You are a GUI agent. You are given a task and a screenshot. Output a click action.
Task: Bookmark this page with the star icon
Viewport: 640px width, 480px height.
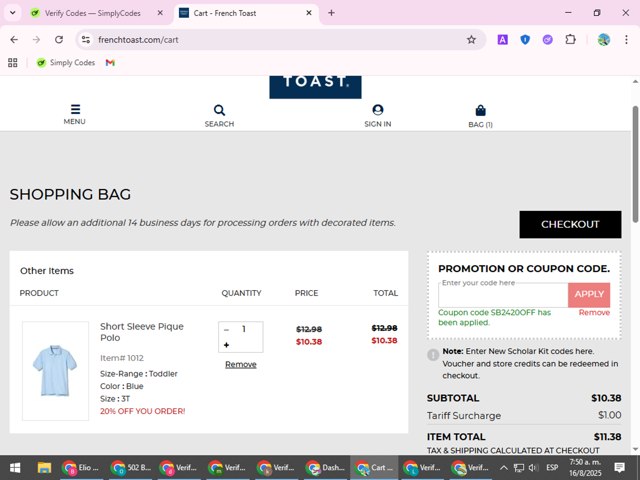tap(471, 40)
